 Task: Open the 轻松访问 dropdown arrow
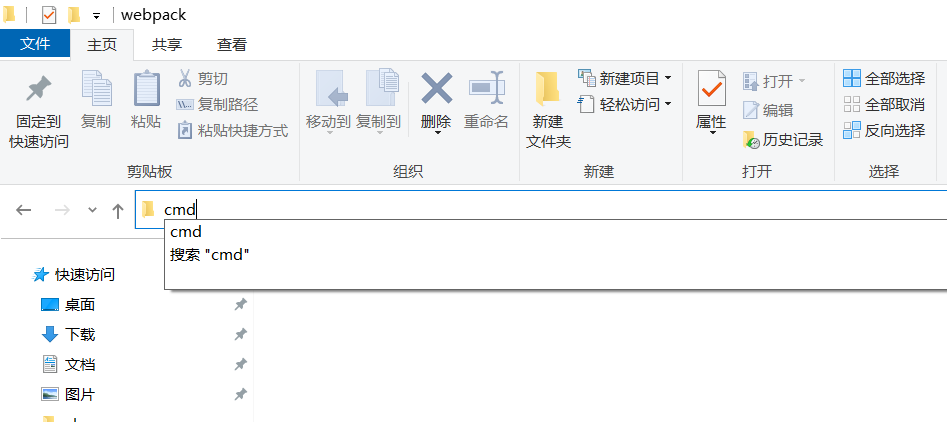[x=668, y=104]
